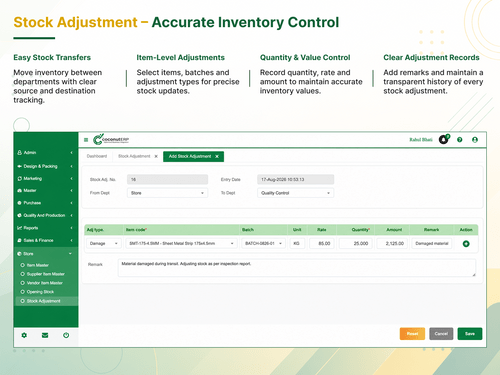Click the hamburger menu icon beside the logo

pyautogui.click(x=86, y=140)
